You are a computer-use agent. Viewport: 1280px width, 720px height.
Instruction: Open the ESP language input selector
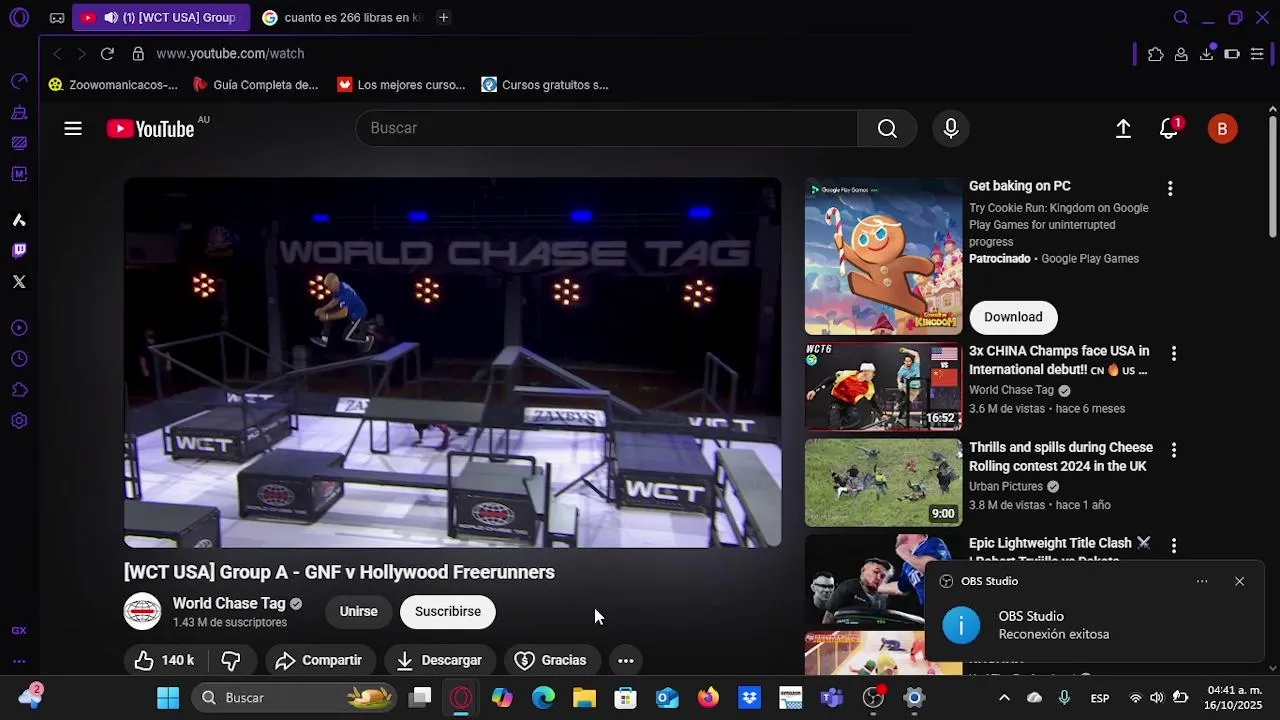coord(1099,697)
